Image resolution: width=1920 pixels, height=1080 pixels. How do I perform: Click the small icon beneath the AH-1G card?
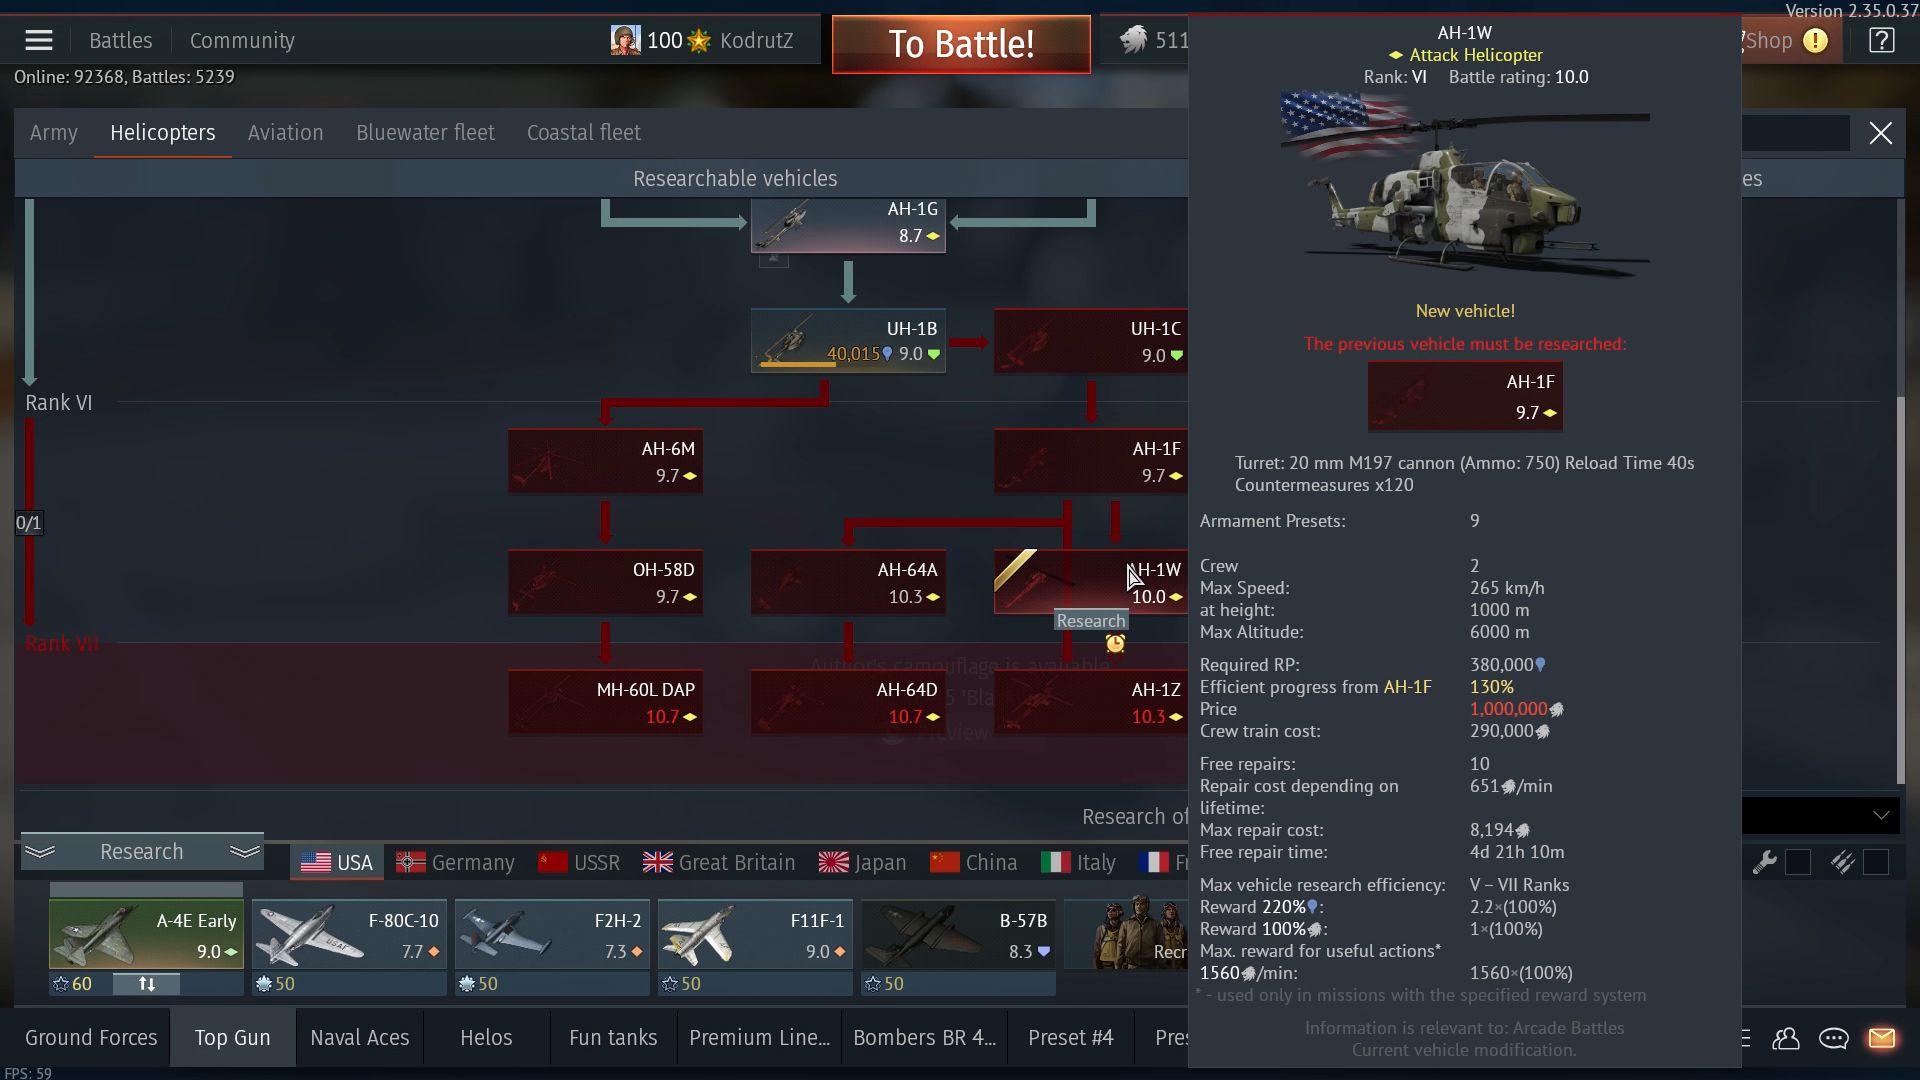click(774, 260)
